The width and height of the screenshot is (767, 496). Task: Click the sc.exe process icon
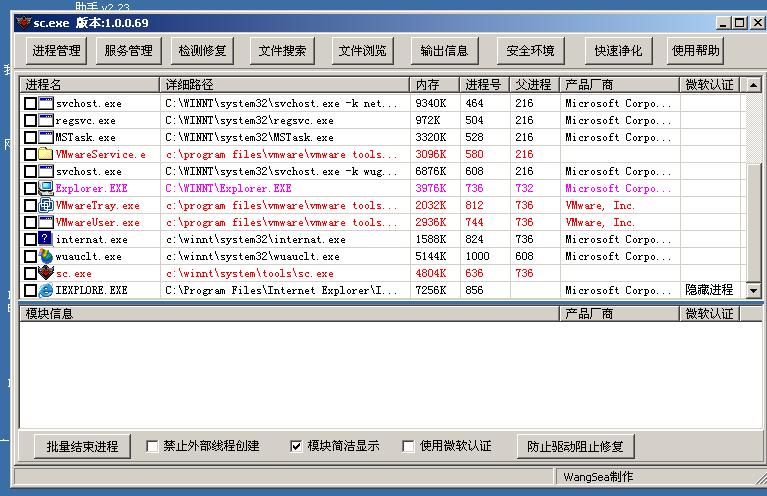(x=45, y=272)
